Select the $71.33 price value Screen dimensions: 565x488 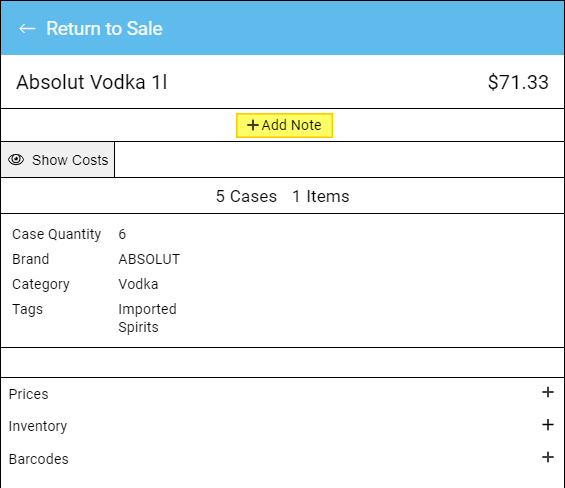pos(518,82)
